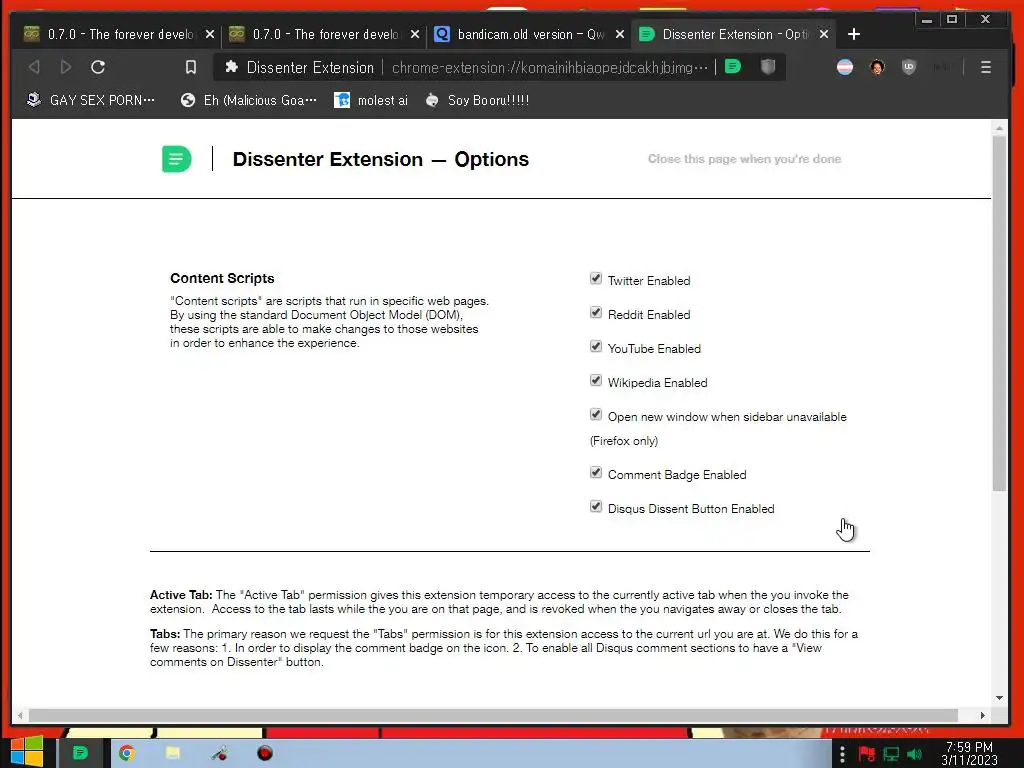
Task: Open the Eh (Malicious Goa... bookmark
Action: click(x=249, y=100)
